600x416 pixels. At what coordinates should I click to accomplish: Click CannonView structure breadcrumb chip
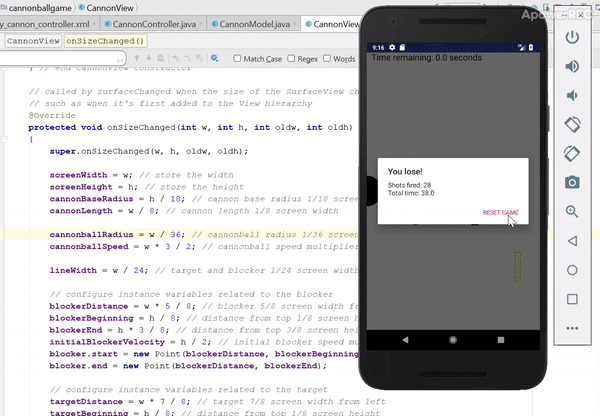point(33,41)
